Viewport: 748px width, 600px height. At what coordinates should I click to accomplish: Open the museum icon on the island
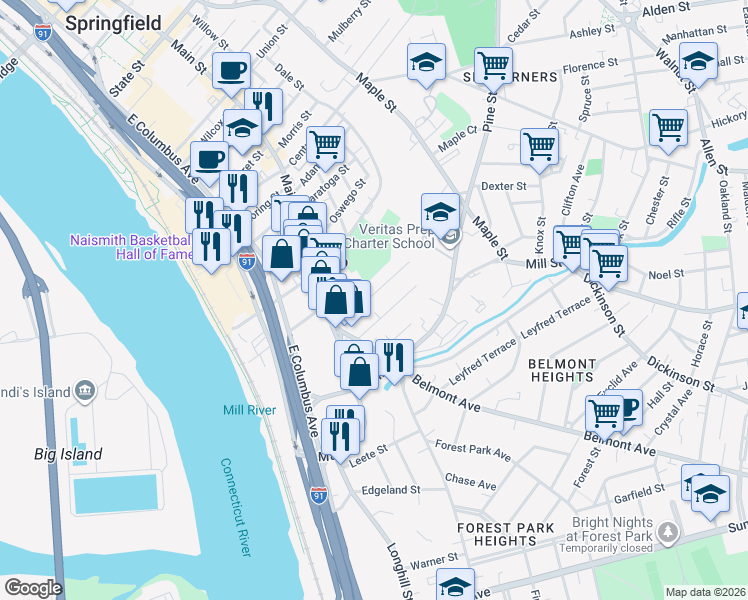85,392
